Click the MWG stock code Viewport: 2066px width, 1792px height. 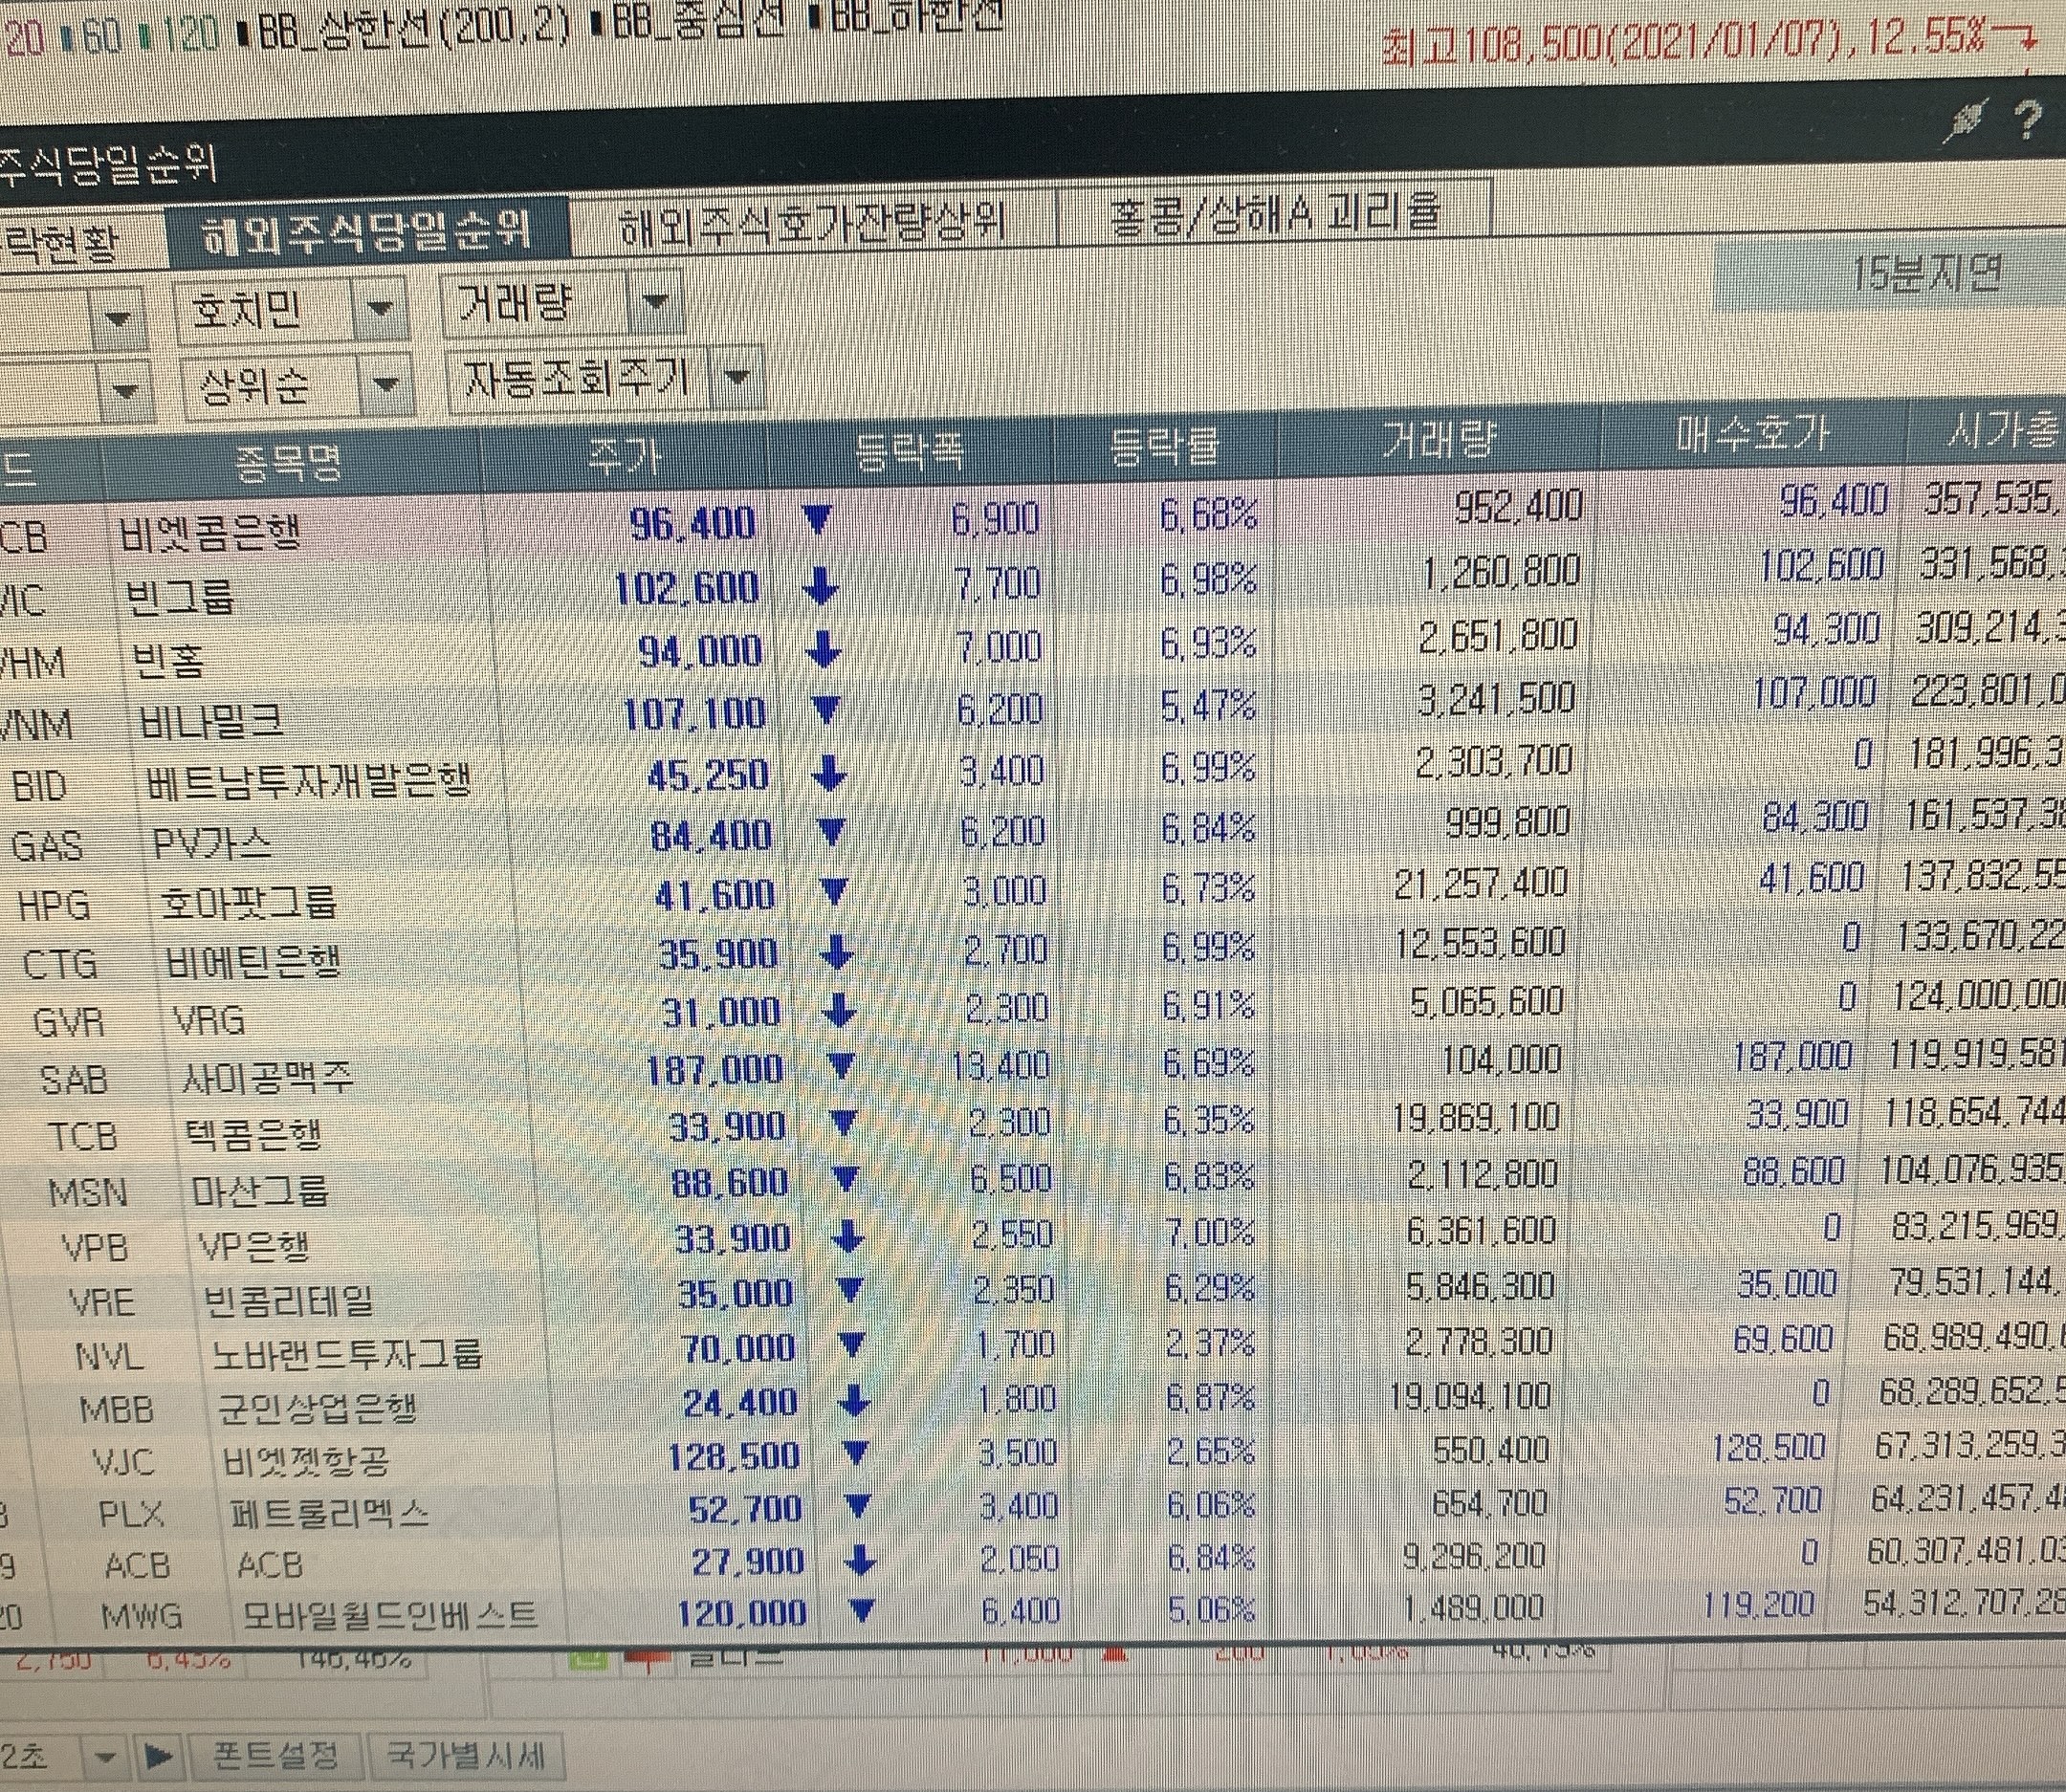tap(141, 1615)
